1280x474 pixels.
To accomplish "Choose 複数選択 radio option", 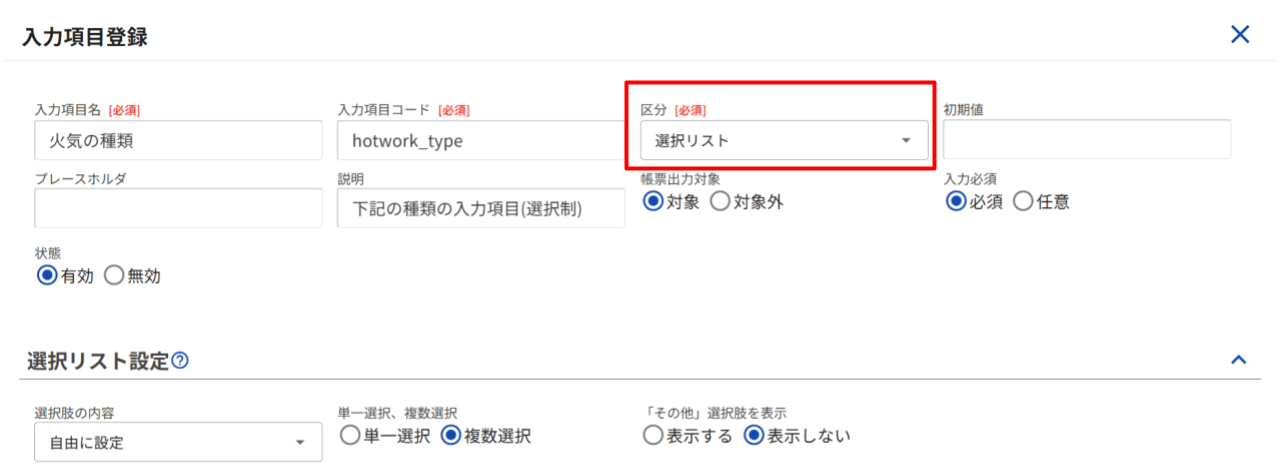I will click(450, 436).
